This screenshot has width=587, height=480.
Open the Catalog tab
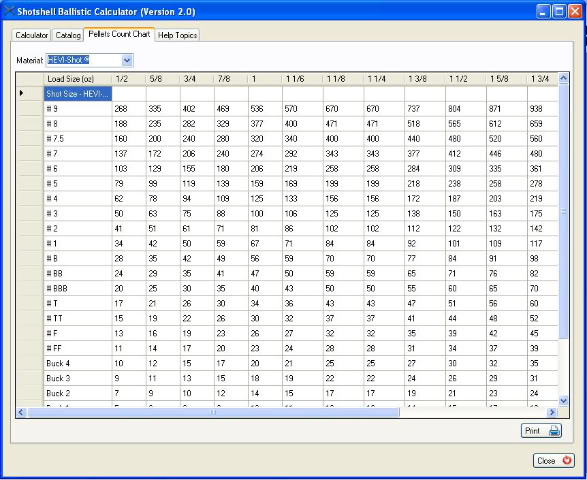click(68, 35)
